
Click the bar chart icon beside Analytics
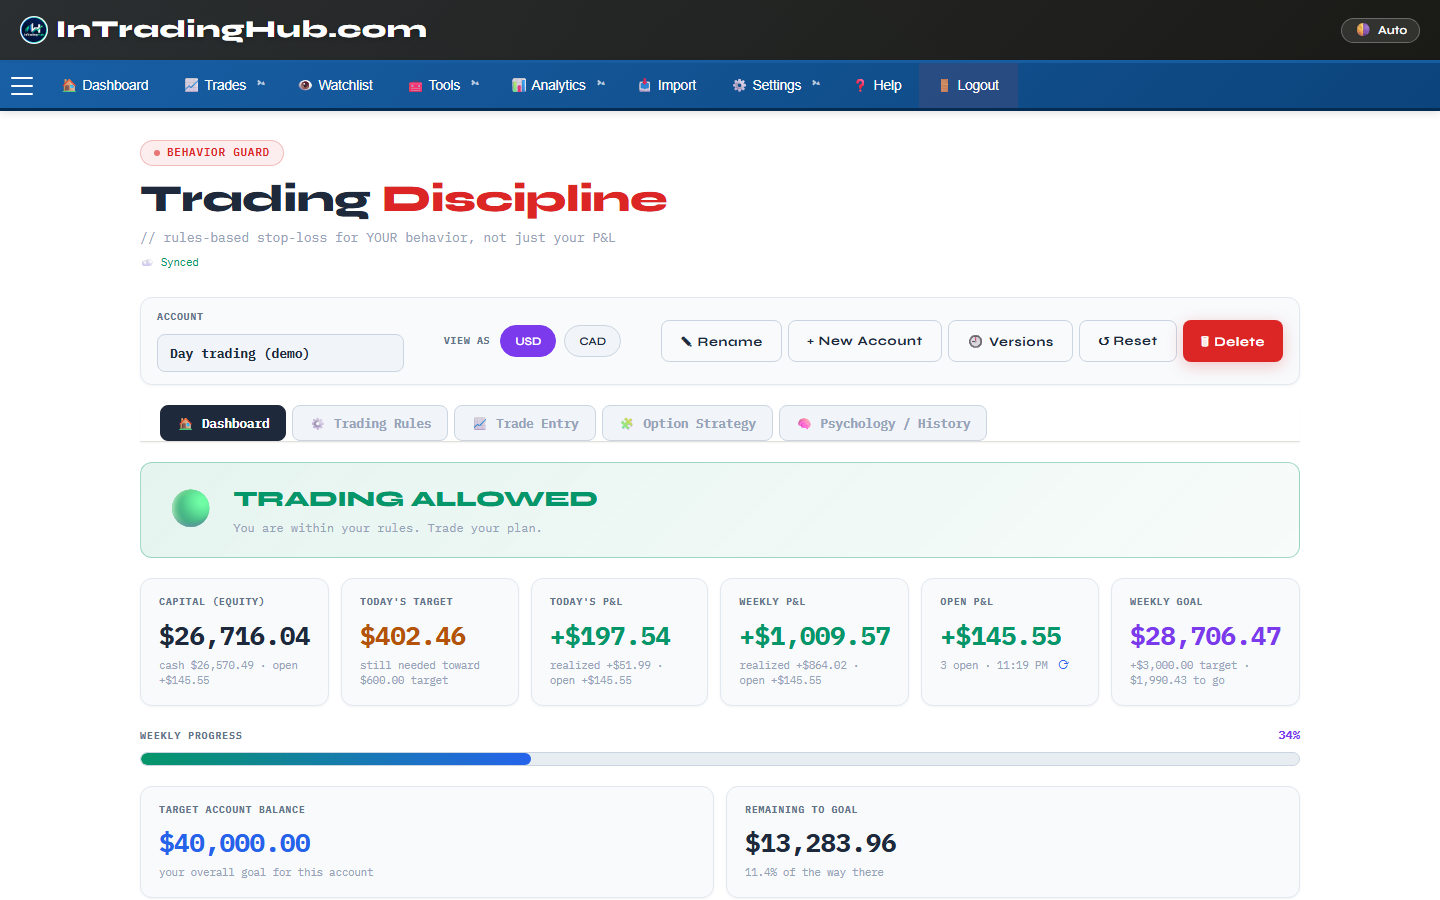[x=518, y=86]
